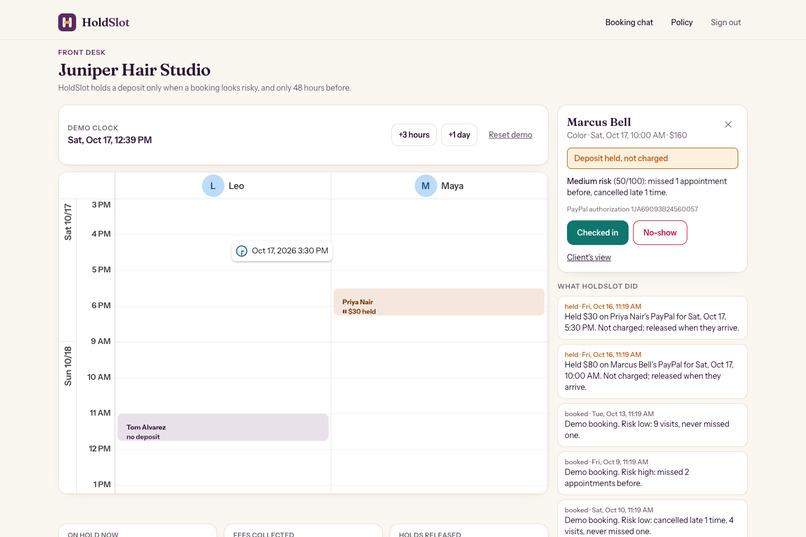
Task: Click the HoldSlot brand name
Action: 105,22
